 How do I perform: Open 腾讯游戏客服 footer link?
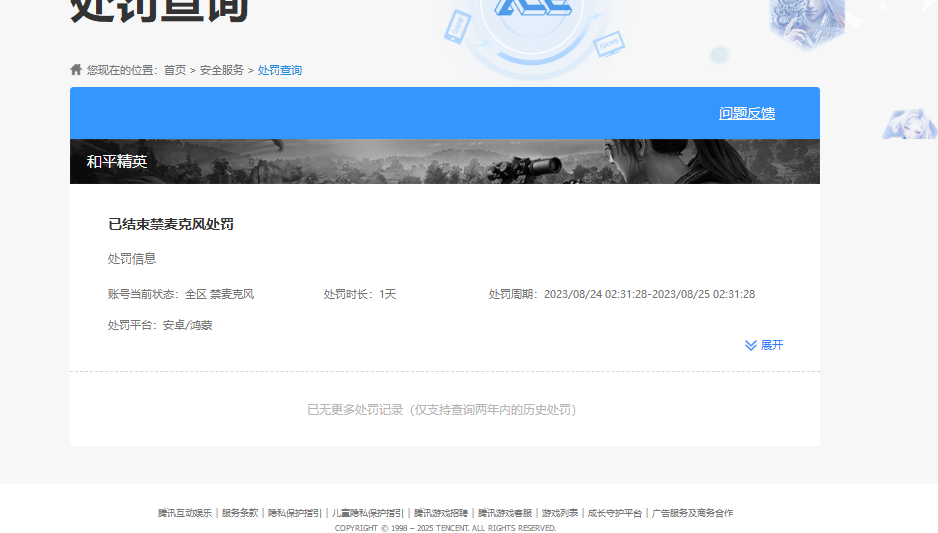[505, 513]
